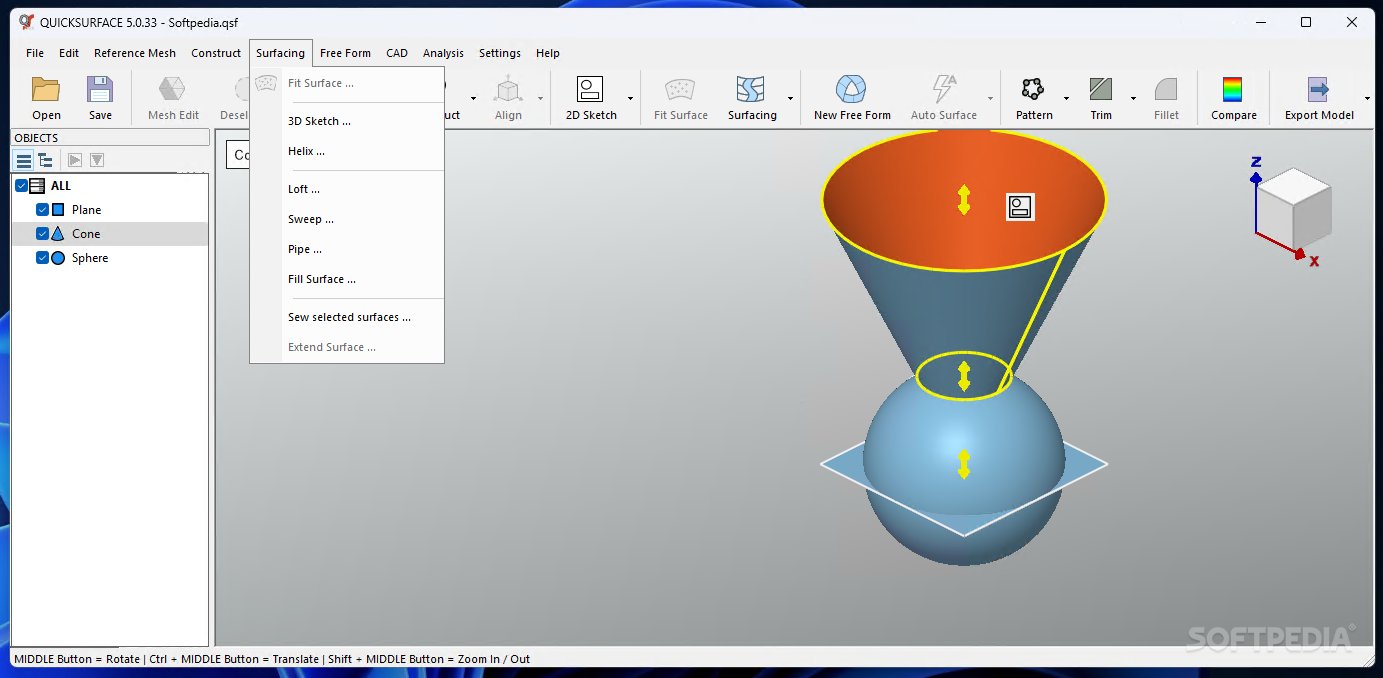Image resolution: width=1383 pixels, height=678 pixels.
Task: Select the Cone object row
Action: click(x=110, y=233)
